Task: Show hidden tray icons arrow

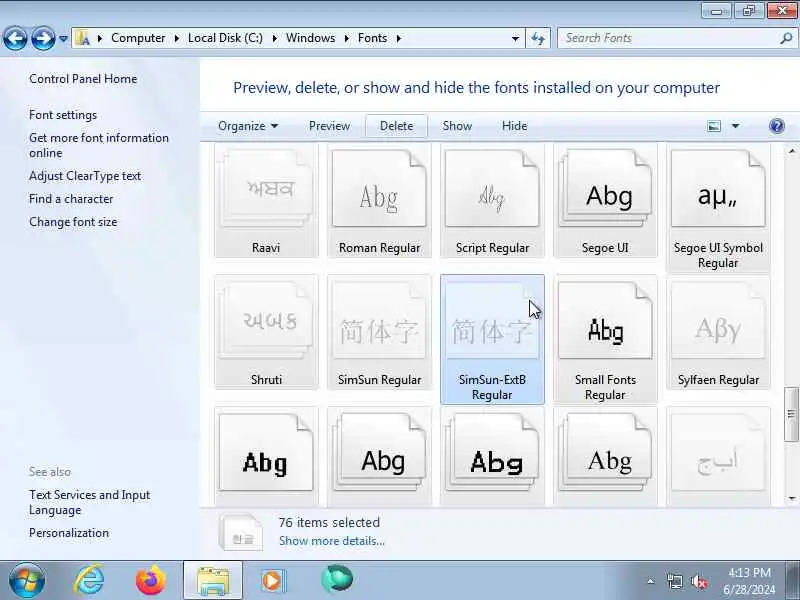Action: pos(651,582)
